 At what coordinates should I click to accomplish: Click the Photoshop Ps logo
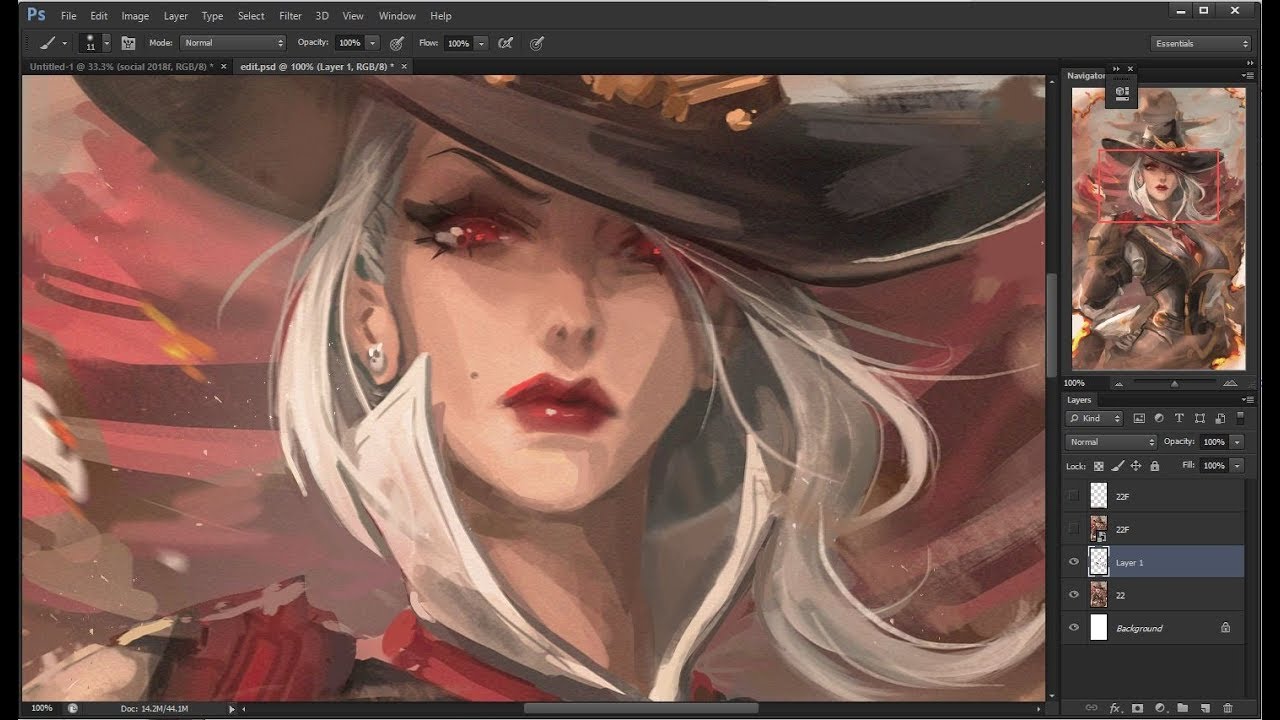click(x=36, y=15)
